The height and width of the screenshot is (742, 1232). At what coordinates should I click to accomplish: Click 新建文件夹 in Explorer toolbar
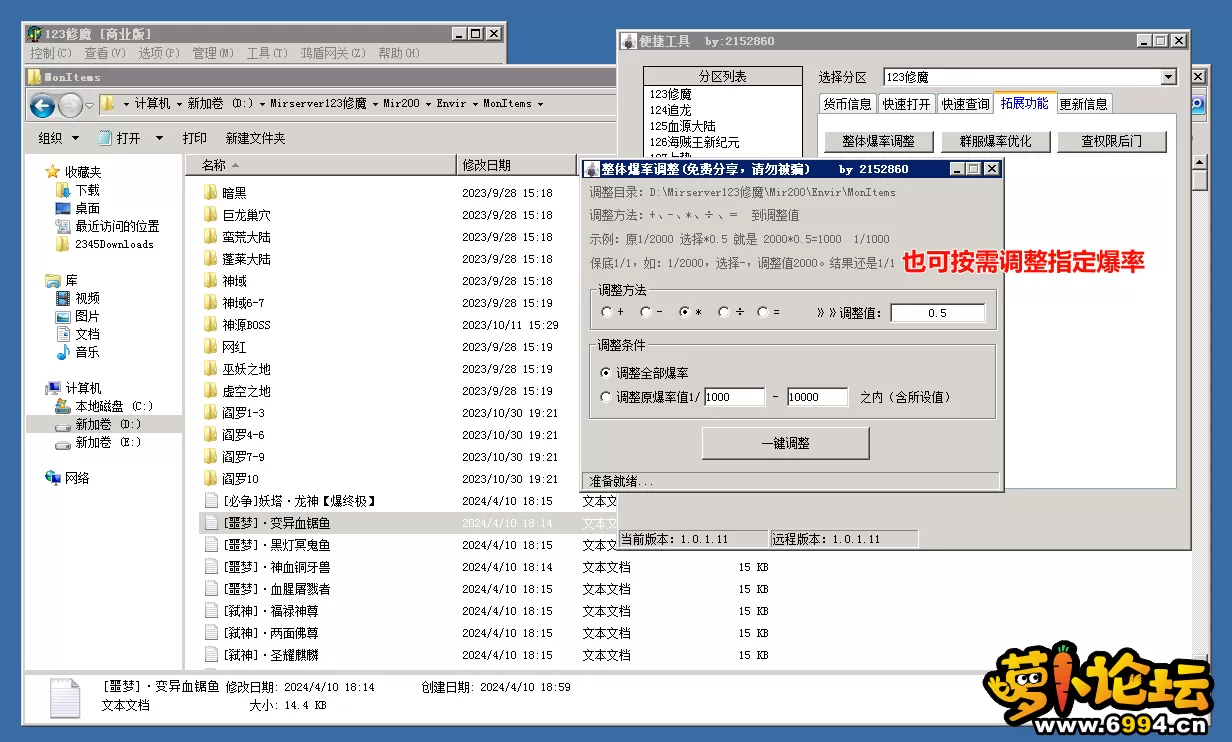click(x=255, y=138)
